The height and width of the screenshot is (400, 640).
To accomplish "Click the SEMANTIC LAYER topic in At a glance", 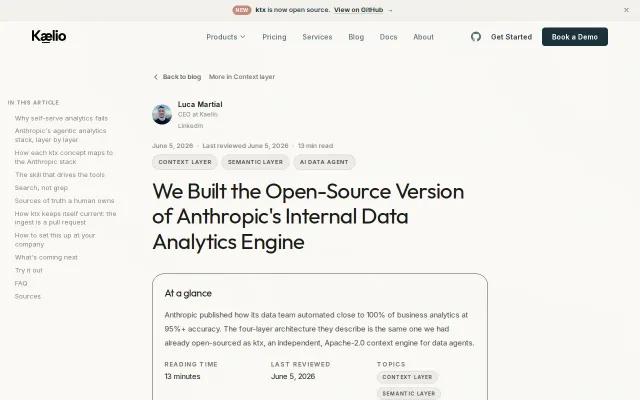I will tap(409, 393).
